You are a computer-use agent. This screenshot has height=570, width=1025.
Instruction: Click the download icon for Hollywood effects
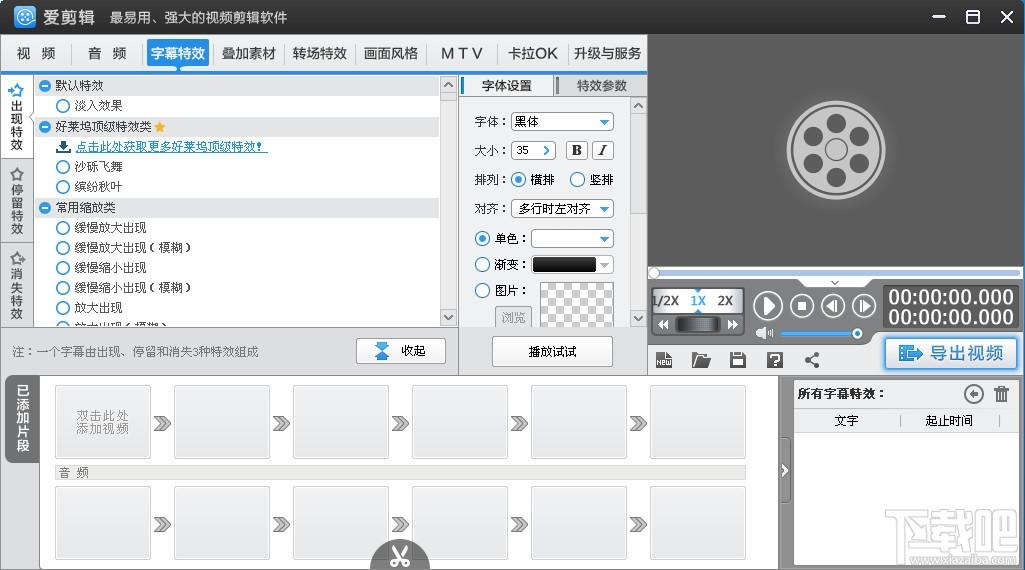pyautogui.click(x=63, y=146)
